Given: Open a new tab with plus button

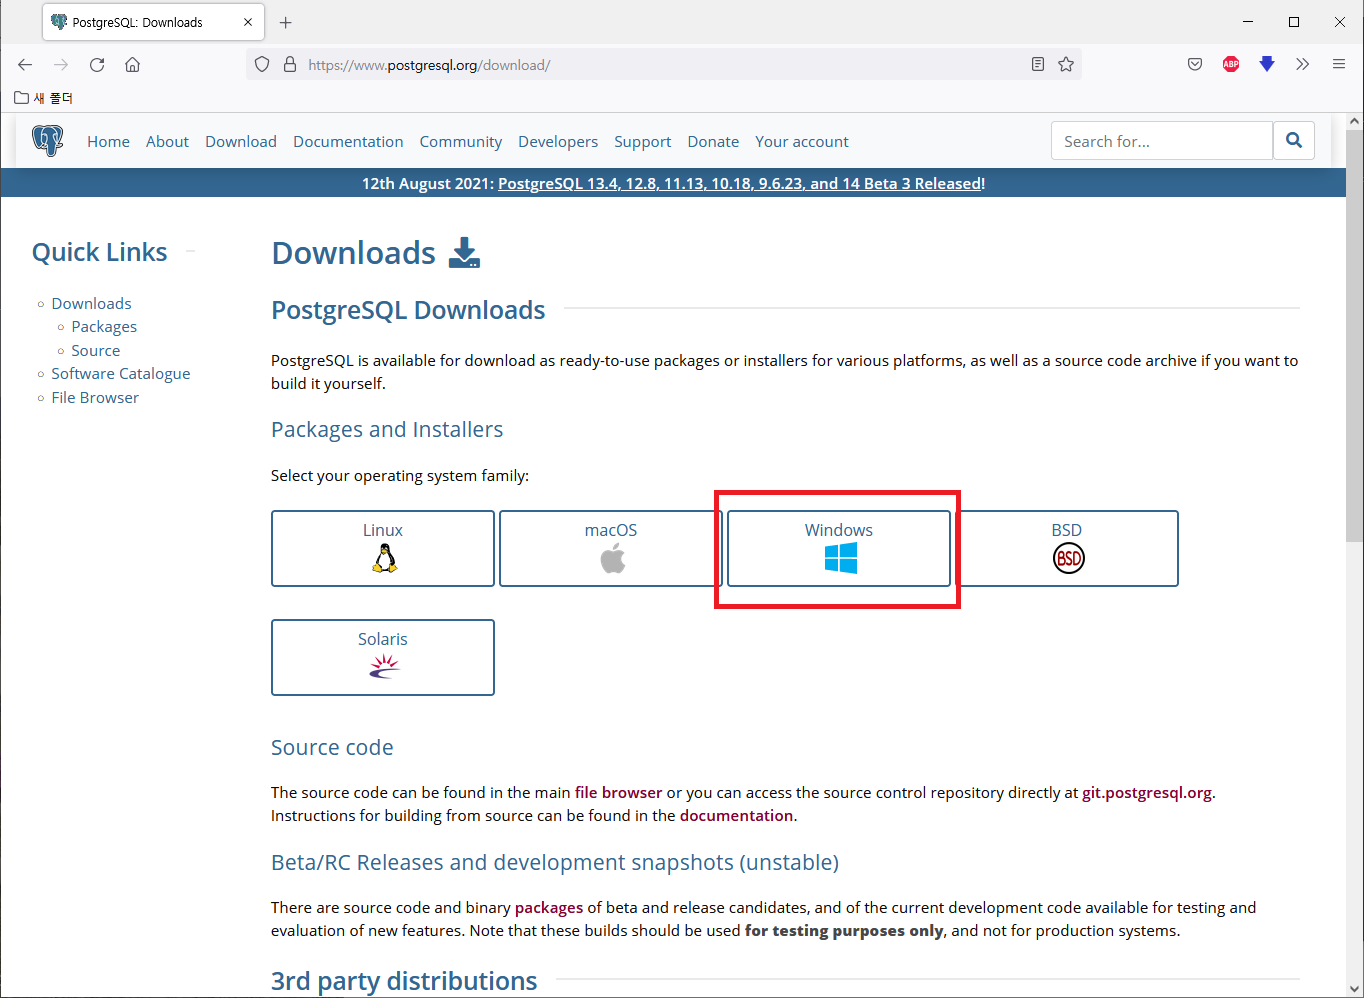Looking at the screenshot, I should 286,22.
